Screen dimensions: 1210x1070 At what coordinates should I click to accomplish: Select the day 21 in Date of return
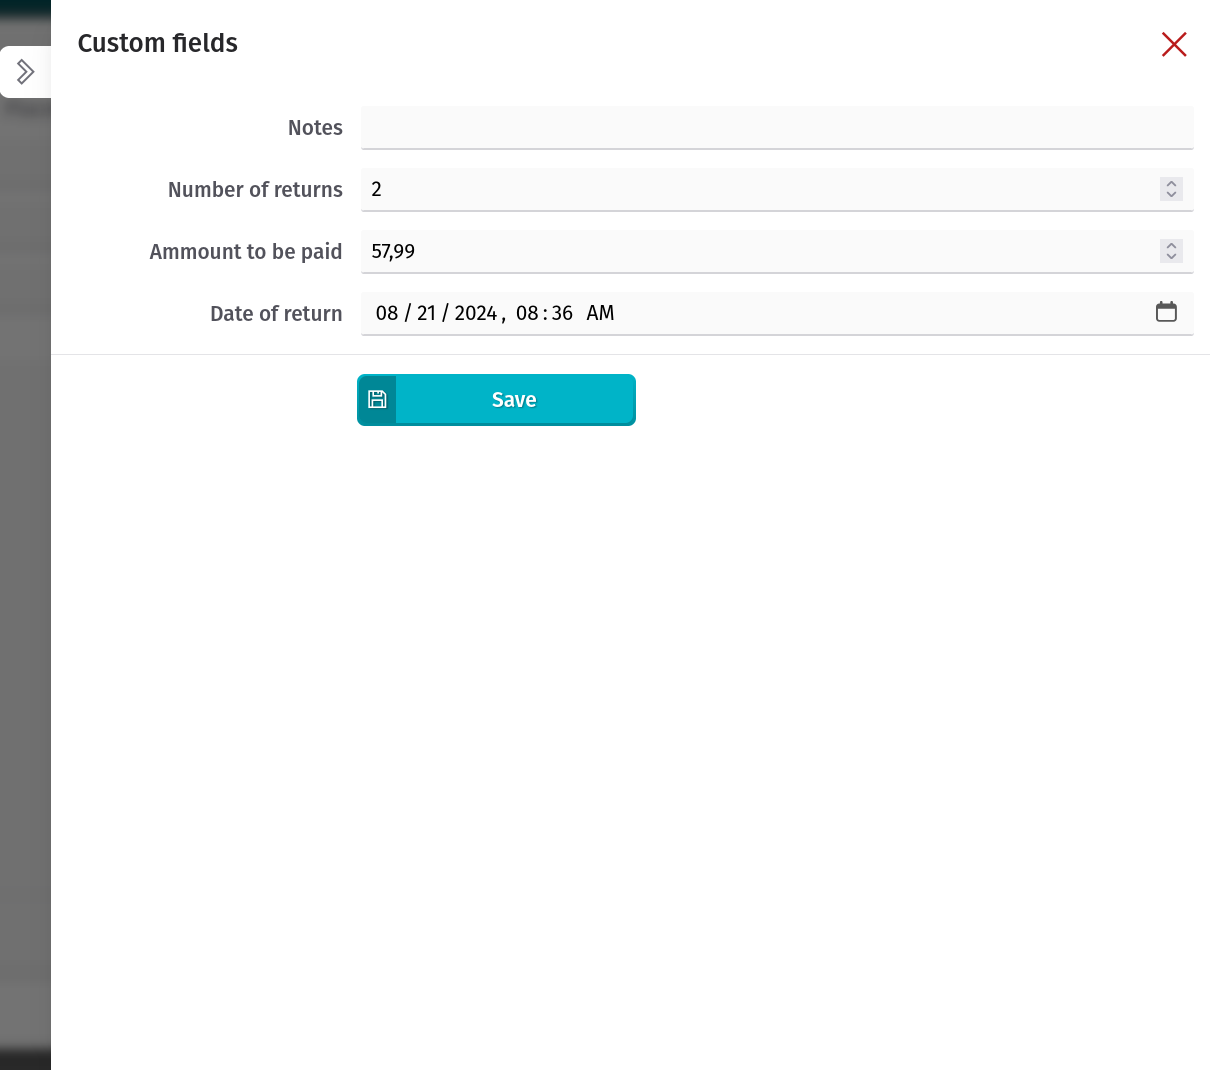(x=426, y=314)
